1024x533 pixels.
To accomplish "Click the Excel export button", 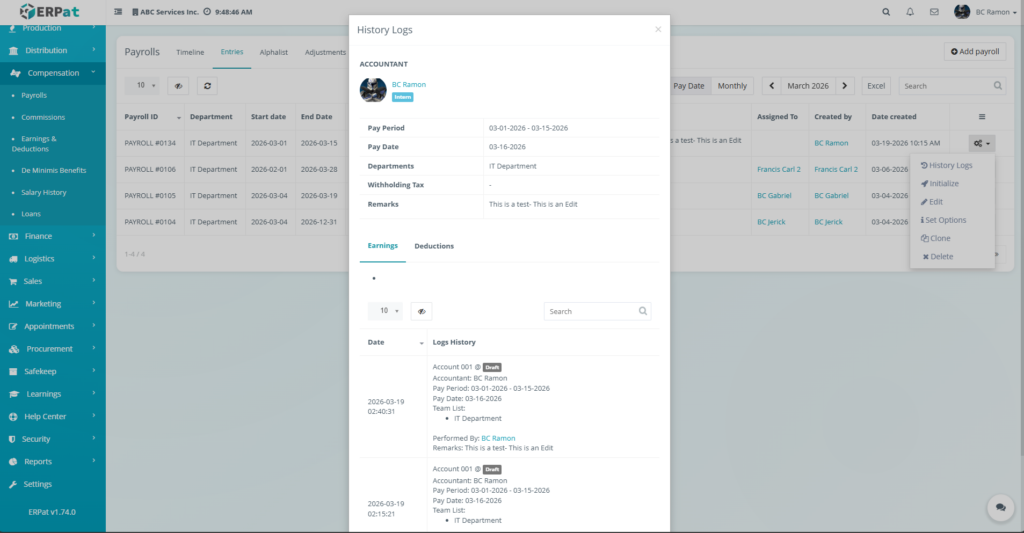I will (876, 86).
